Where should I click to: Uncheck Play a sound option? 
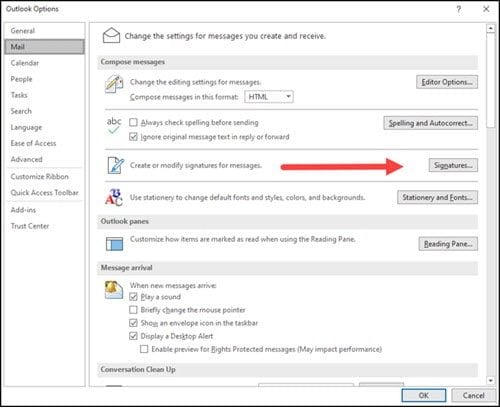133,297
